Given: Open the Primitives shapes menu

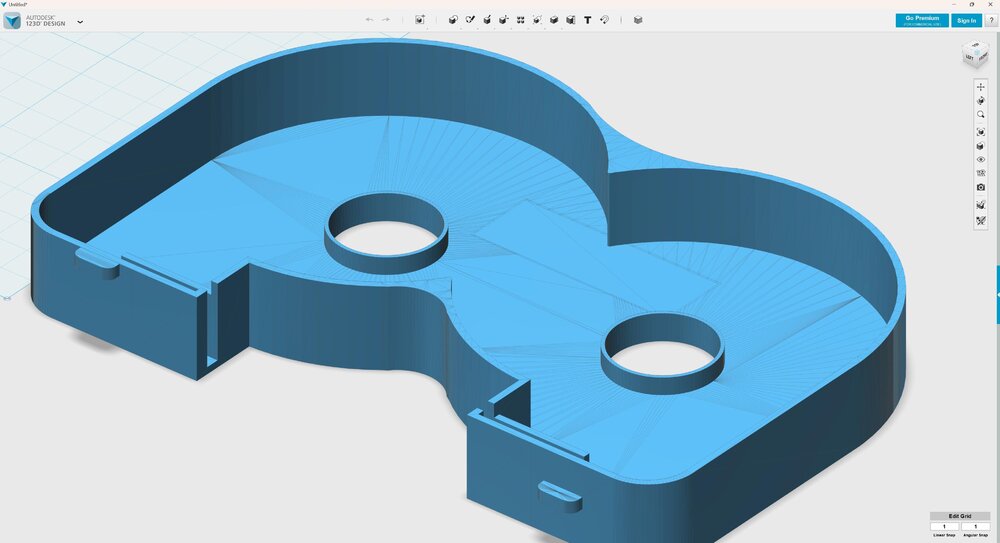Looking at the screenshot, I should [x=453, y=20].
